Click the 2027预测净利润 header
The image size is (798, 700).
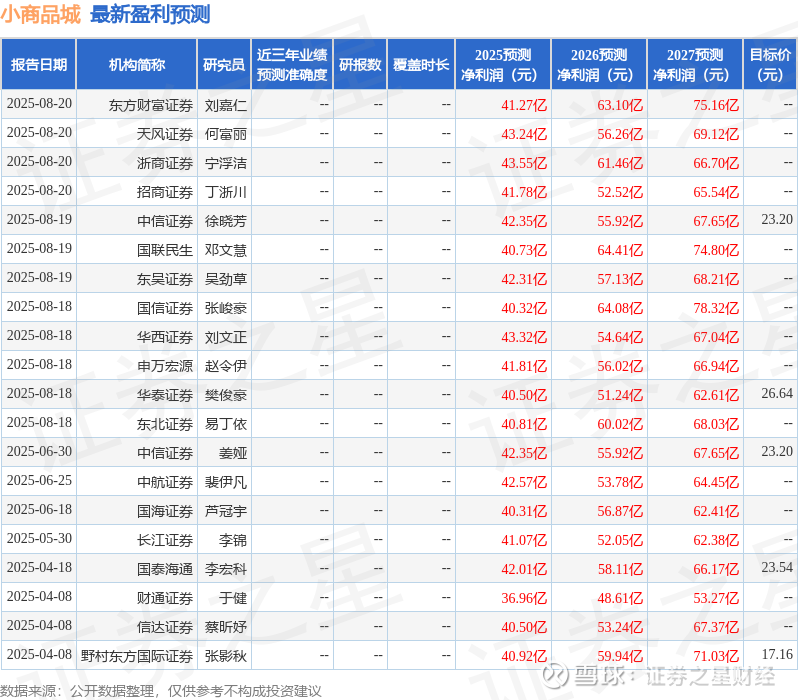[x=695, y=65]
